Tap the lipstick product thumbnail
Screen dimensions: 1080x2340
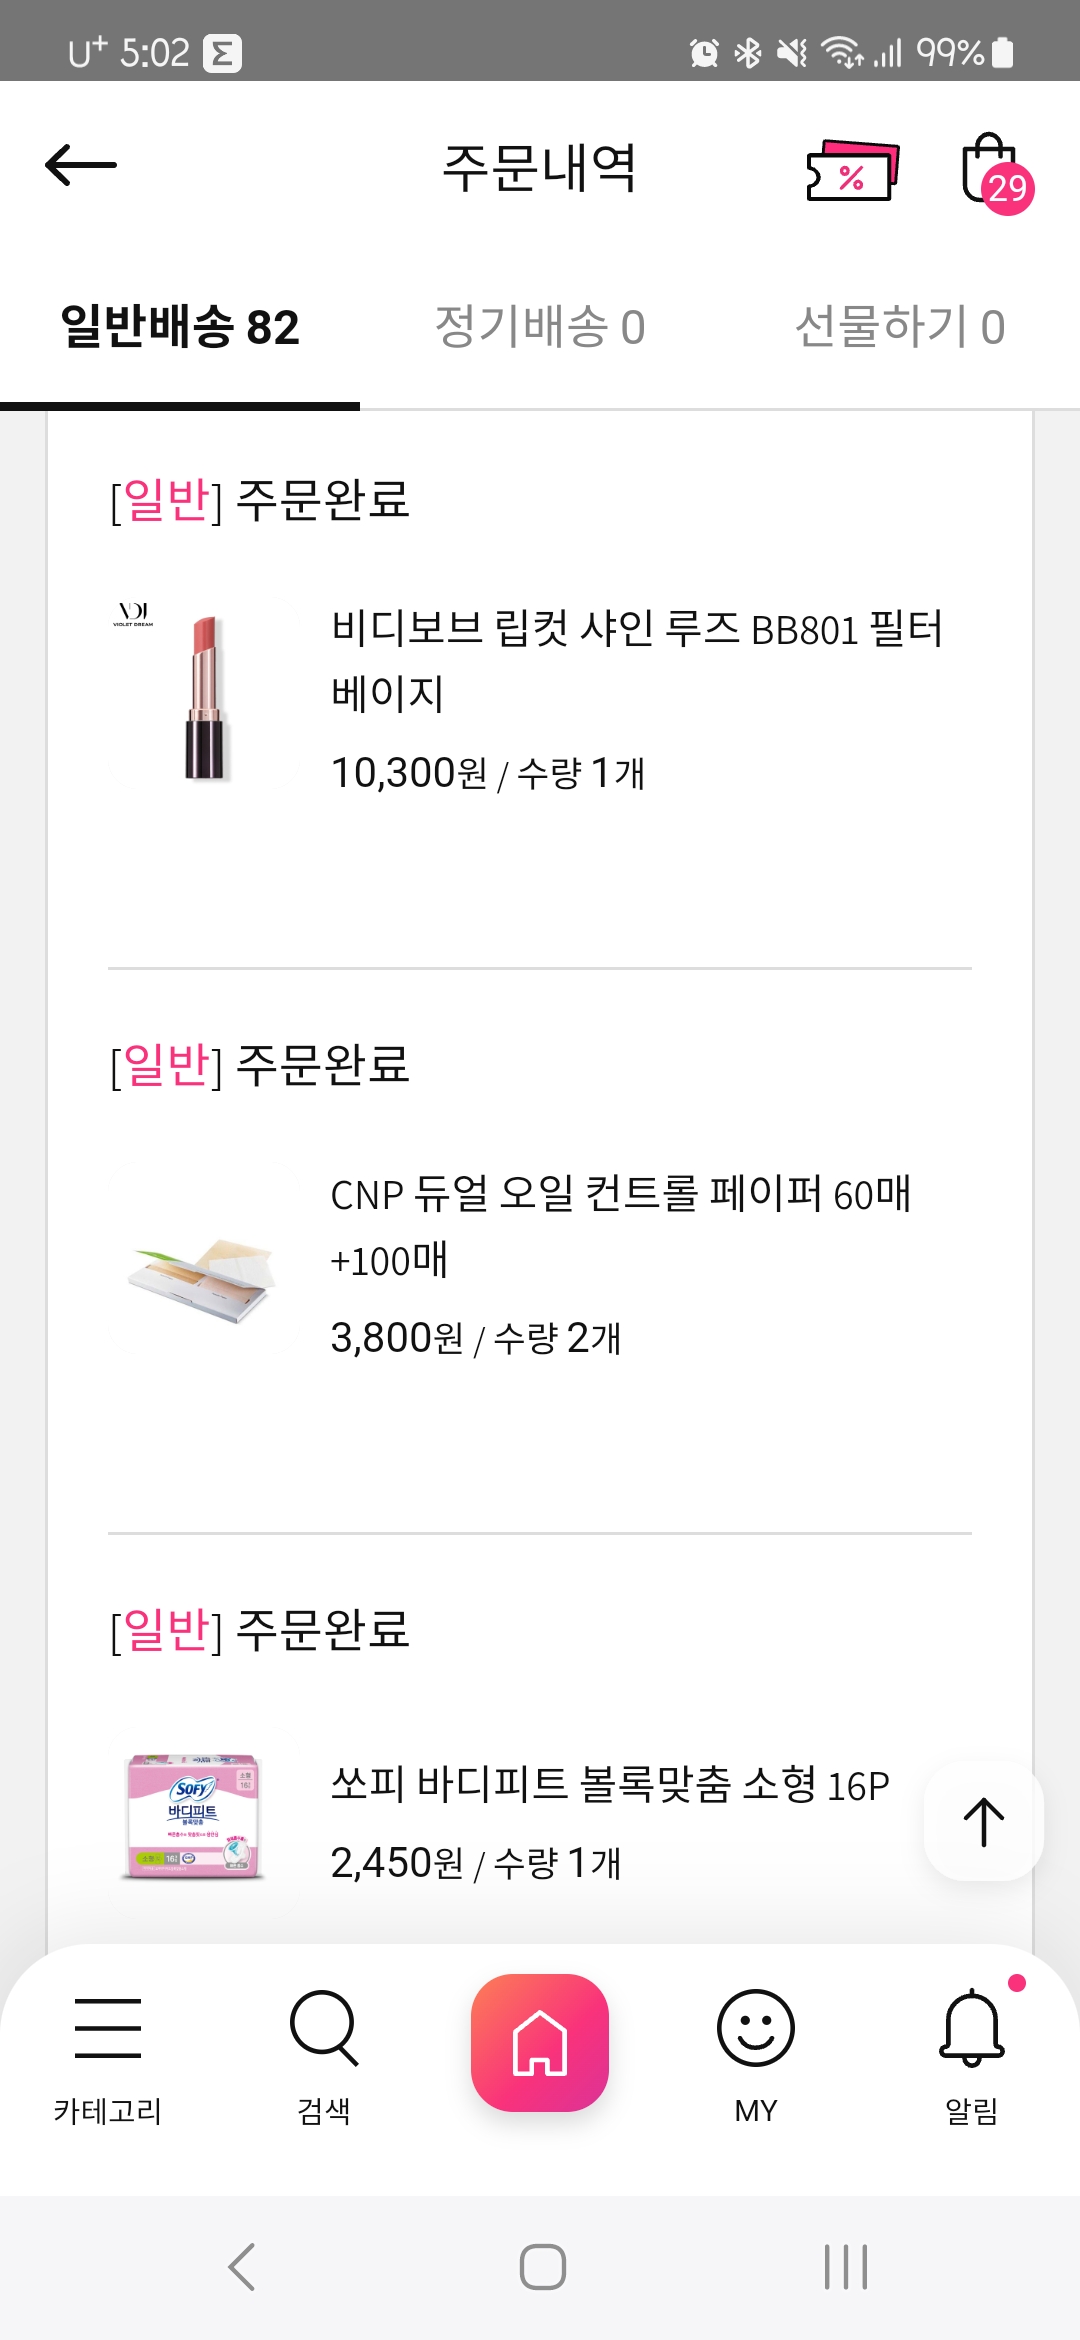pos(204,696)
